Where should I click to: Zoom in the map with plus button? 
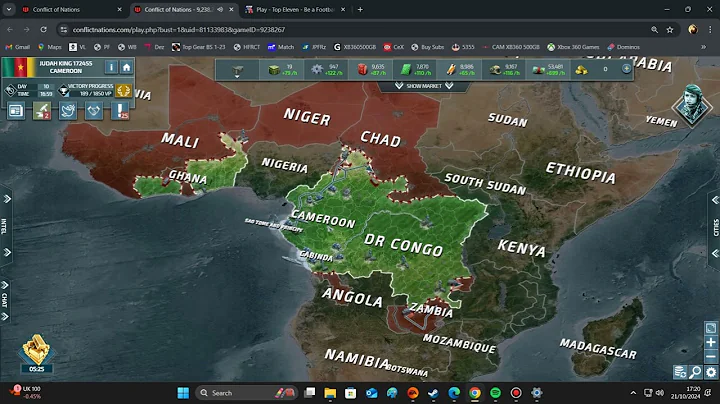pos(711,342)
